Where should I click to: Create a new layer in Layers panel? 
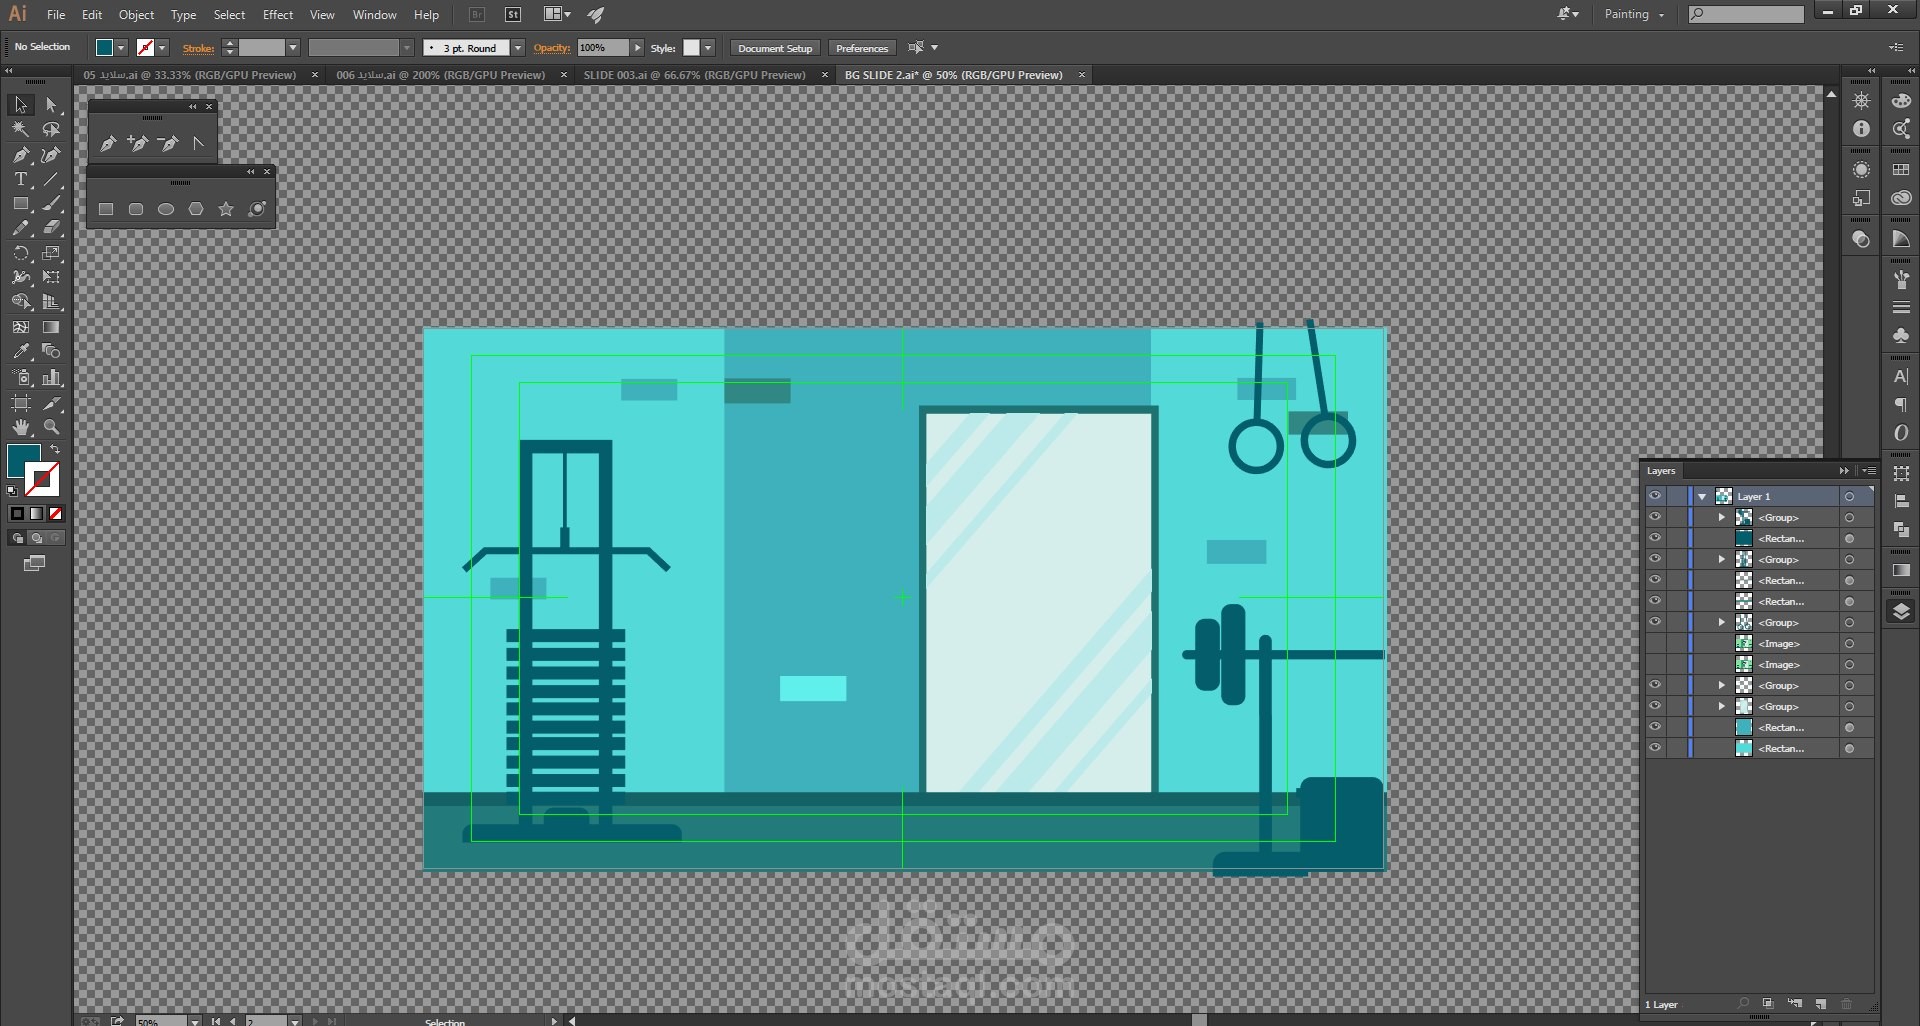click(1821, 1004)
